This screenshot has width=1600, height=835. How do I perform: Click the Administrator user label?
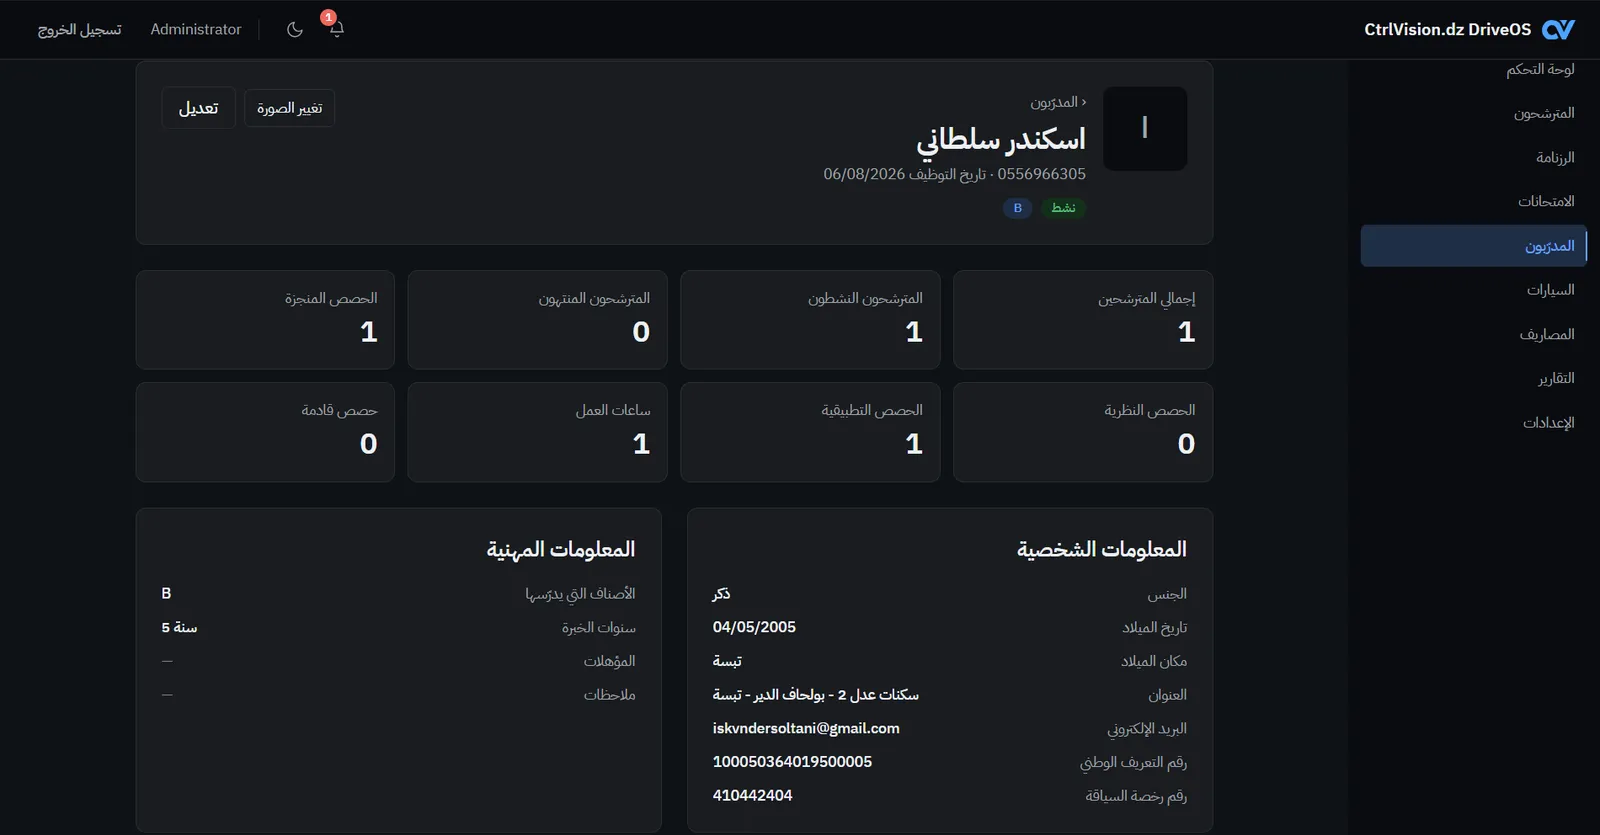[x=196, y=29]
